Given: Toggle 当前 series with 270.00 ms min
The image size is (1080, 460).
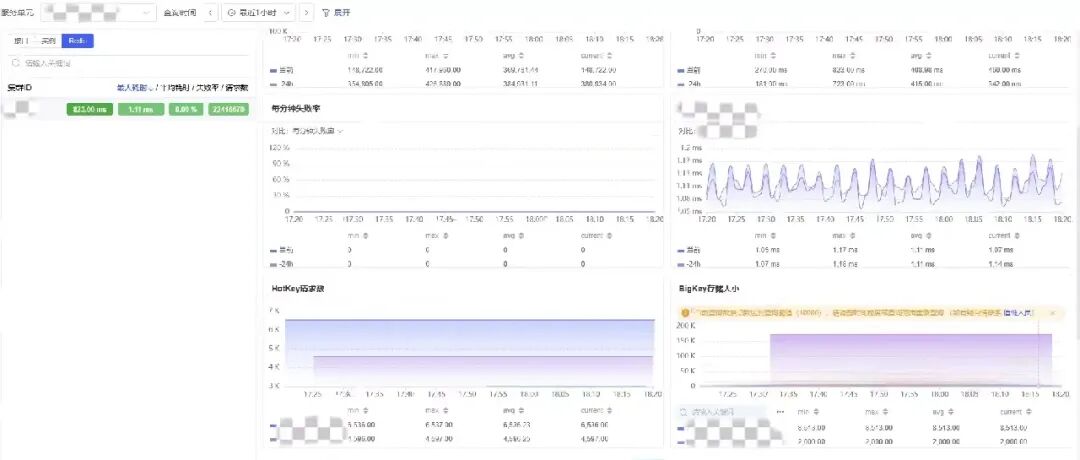Looking at the screenshot, I should click(688, 70).
